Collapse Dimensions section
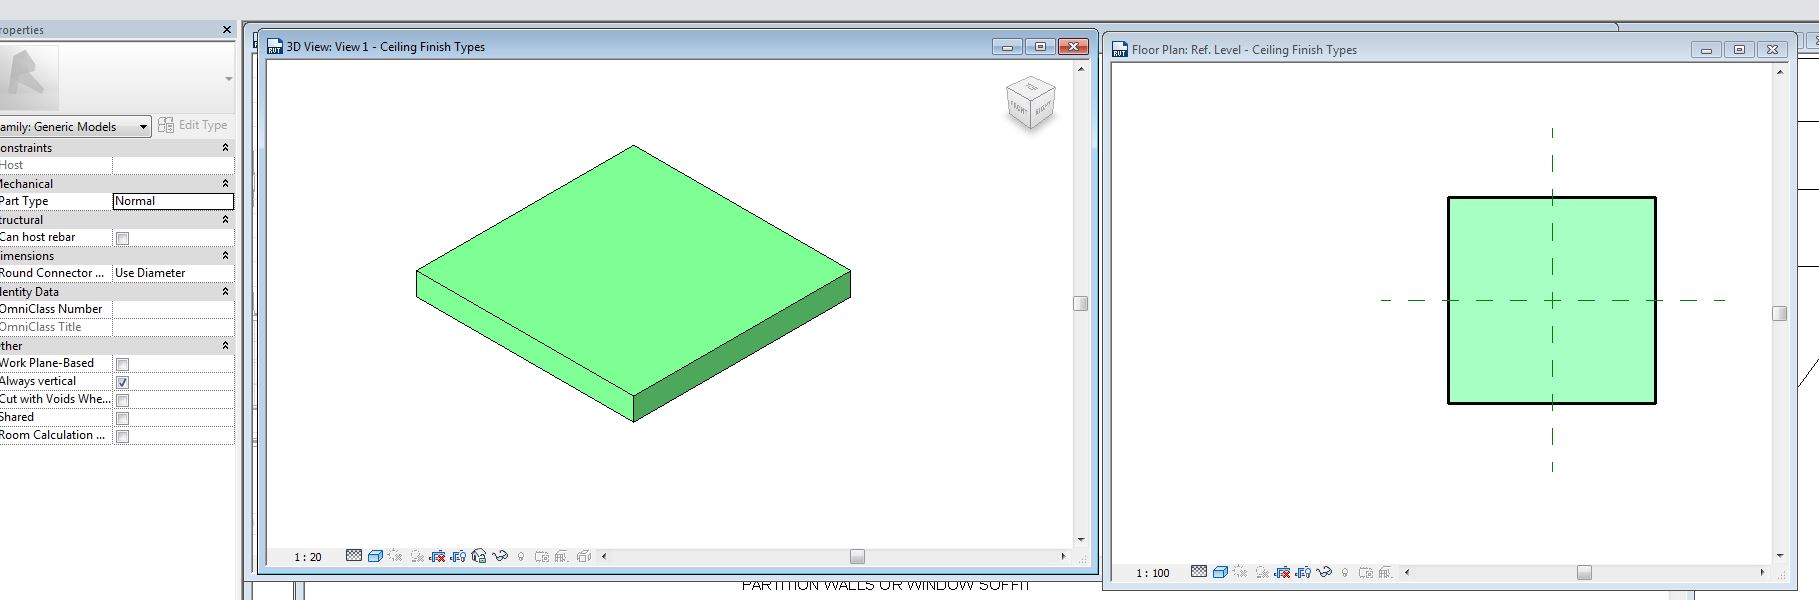Image resolution: width=1819 pixels, height=600 pixels. (x=225, y=255)
